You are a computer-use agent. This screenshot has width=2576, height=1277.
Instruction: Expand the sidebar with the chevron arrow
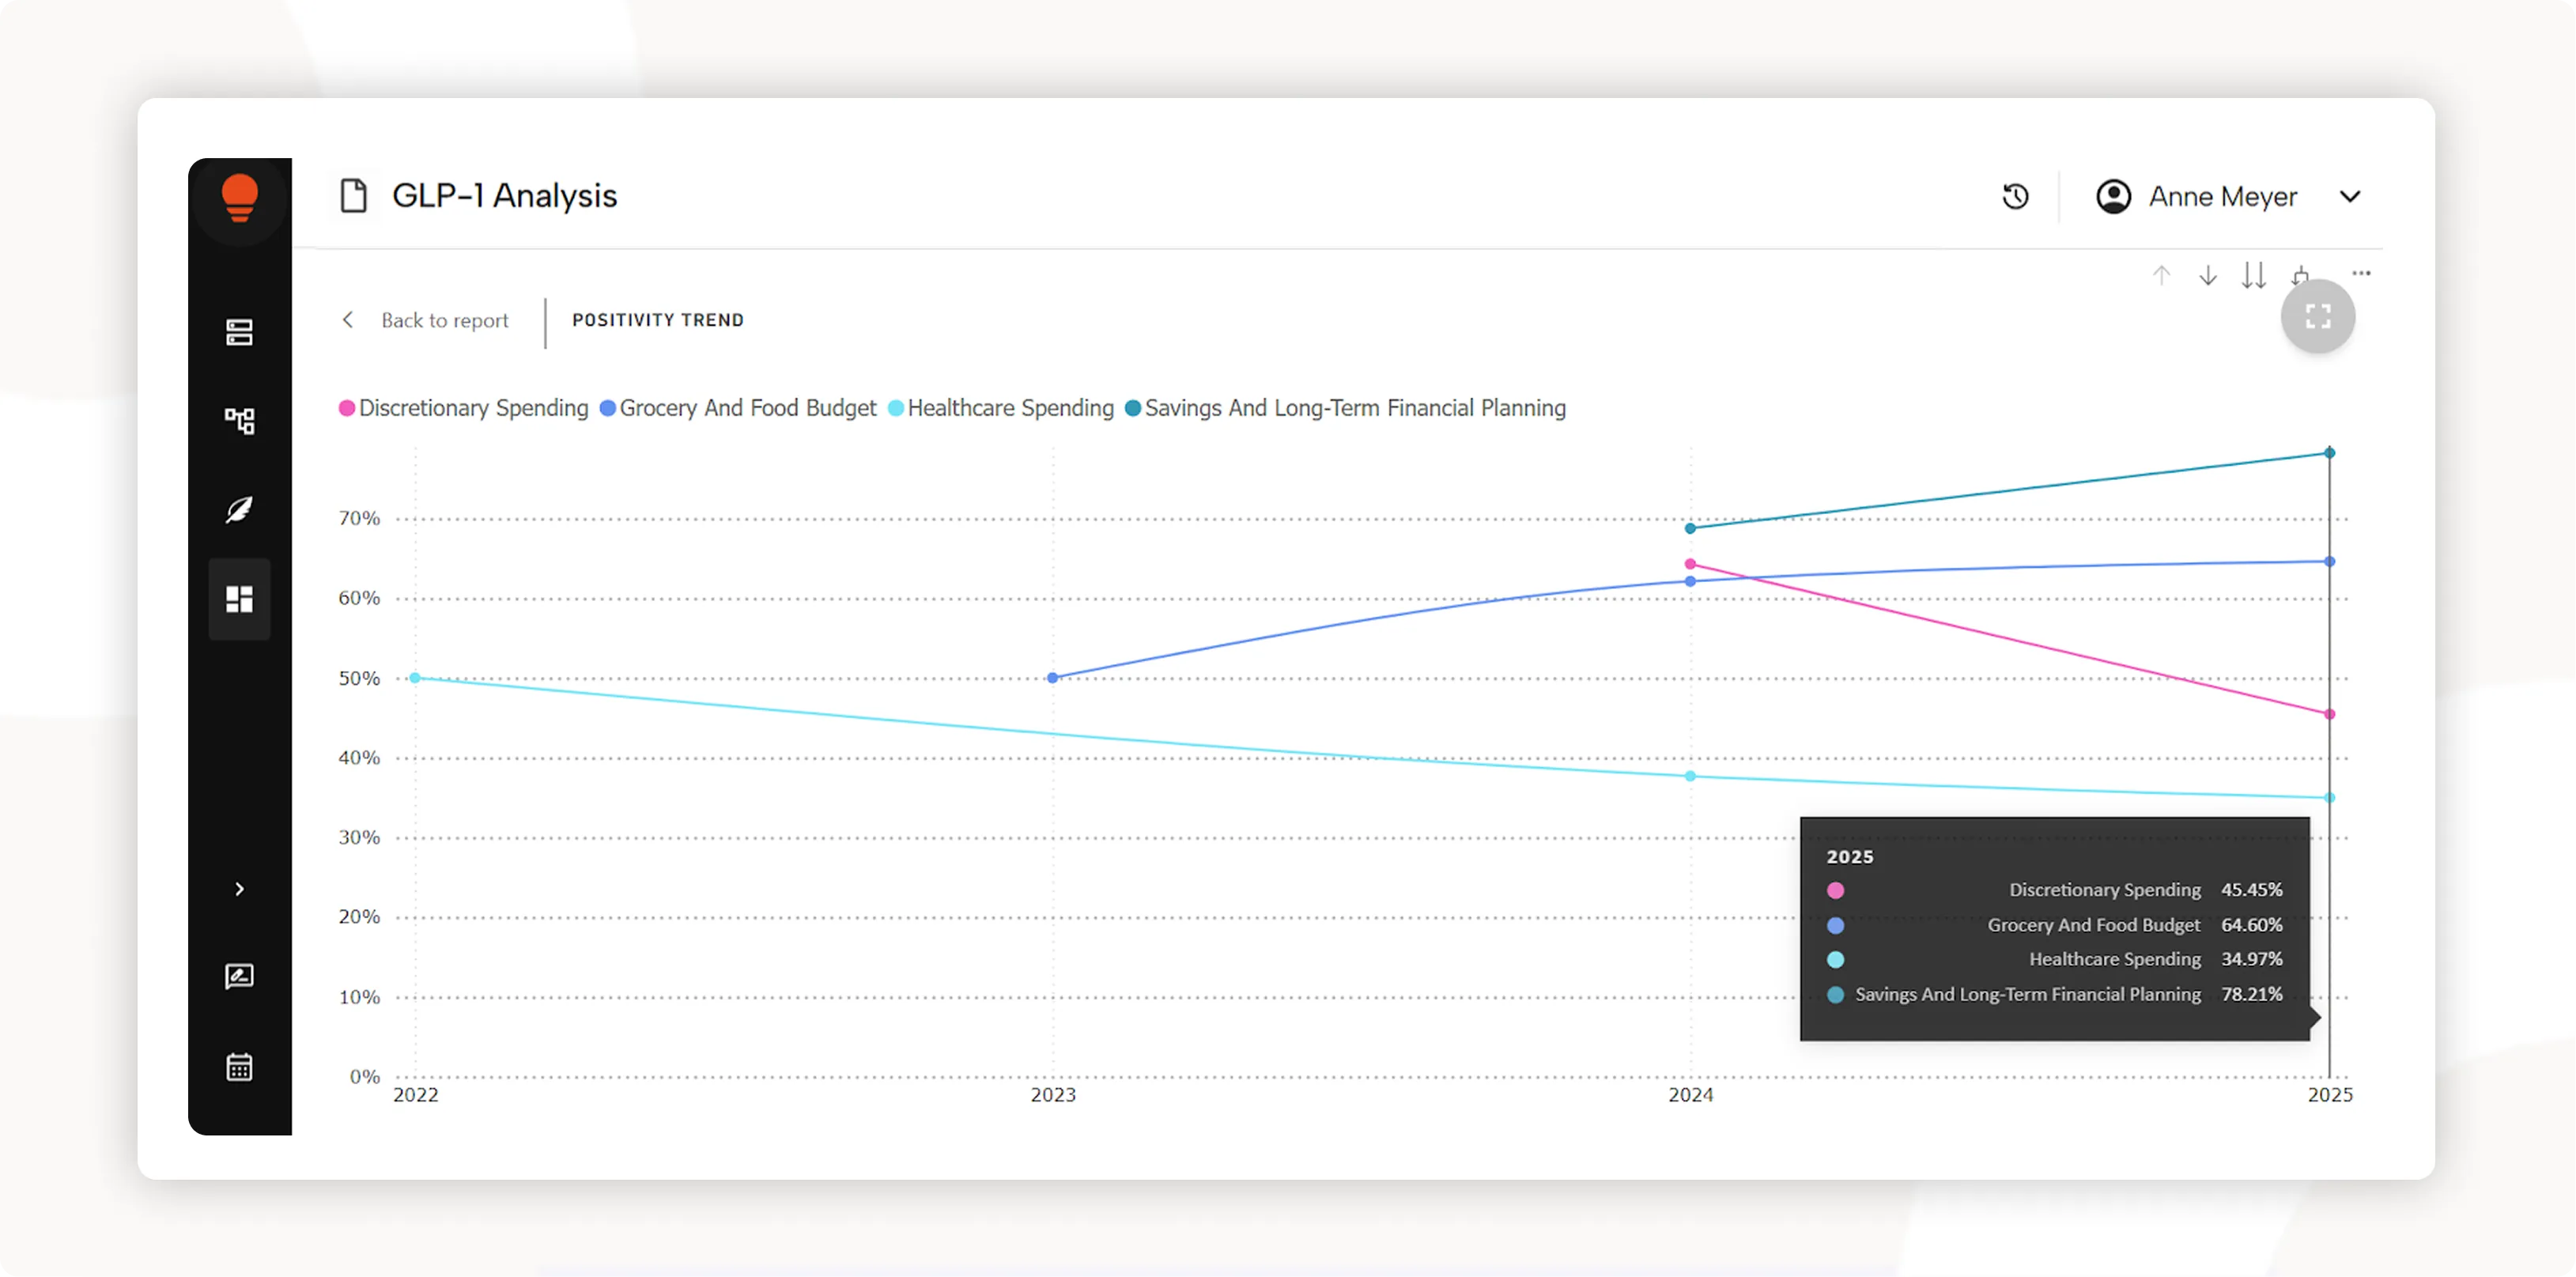point(239,889)
